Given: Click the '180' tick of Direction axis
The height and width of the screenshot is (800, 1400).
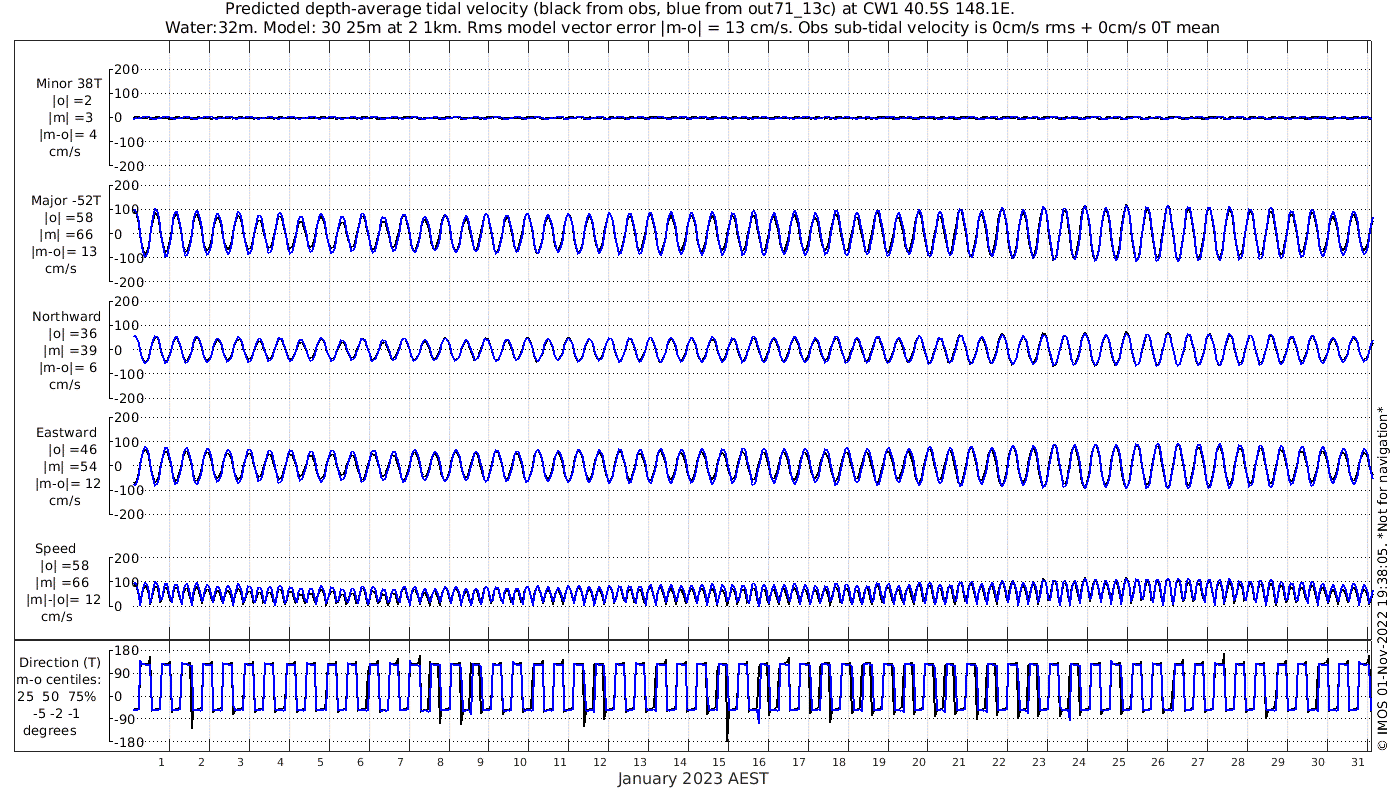Looking at the screenshot, I should (x=125, y=651).
